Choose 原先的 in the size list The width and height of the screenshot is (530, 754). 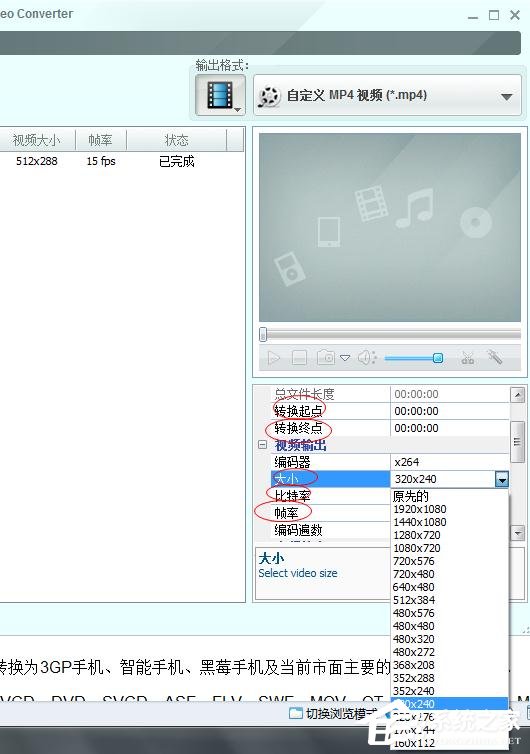449,496
